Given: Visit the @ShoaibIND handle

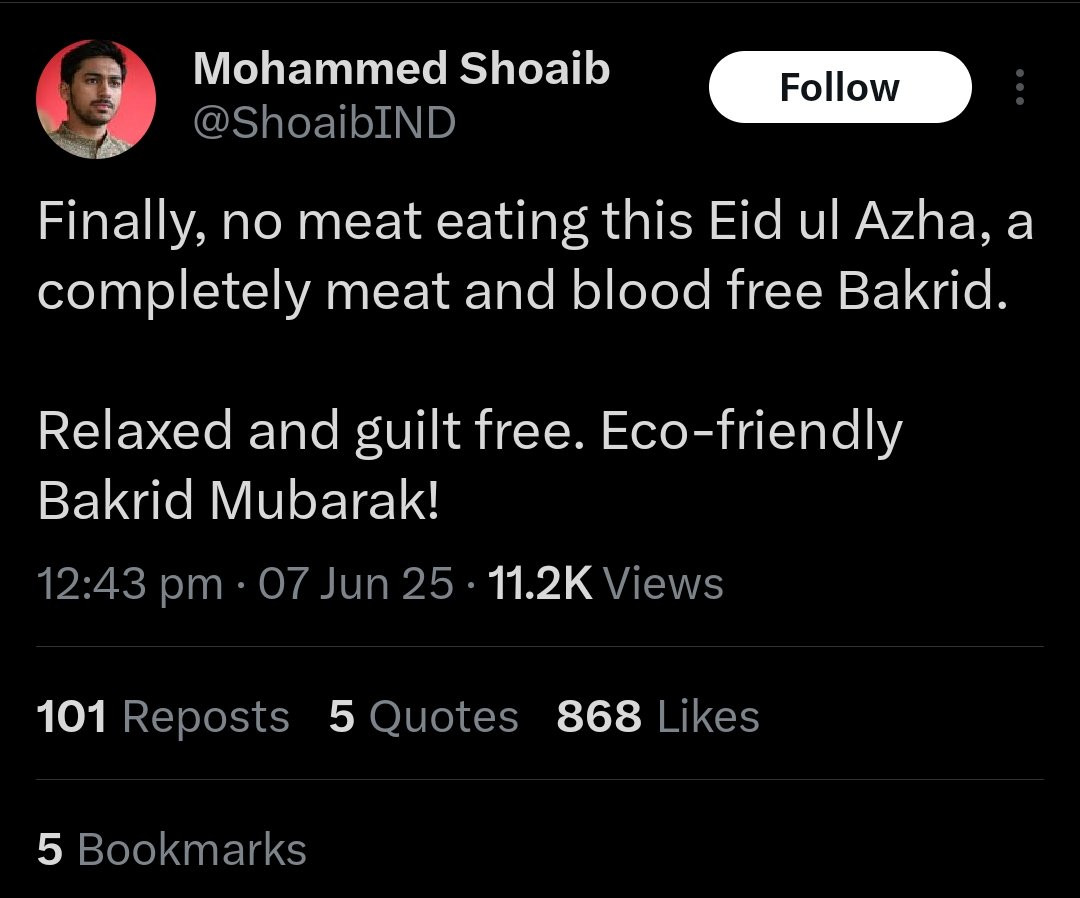Looking at the screenshot, I should [324, 123].
